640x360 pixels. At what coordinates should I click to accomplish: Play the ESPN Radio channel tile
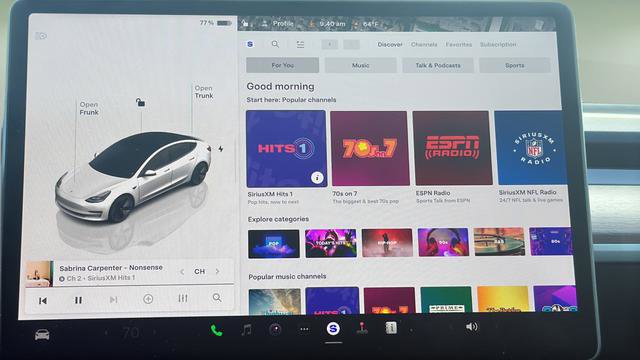pos(452,148)
